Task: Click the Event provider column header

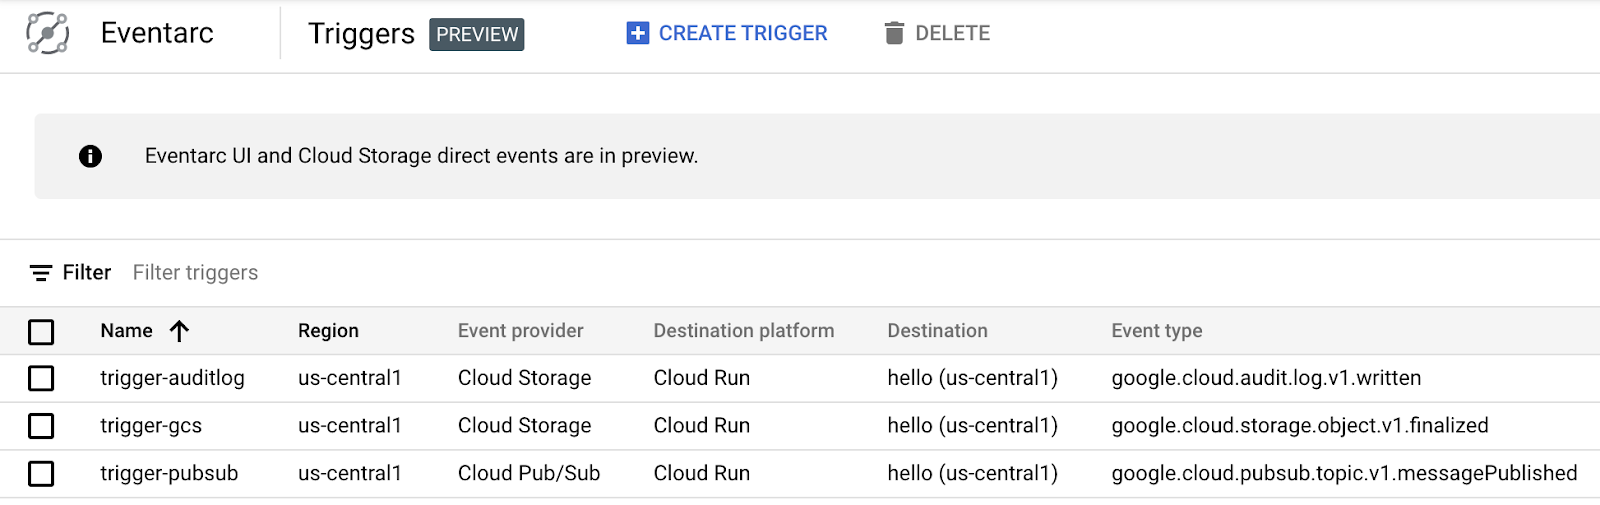Action: click(520, 331)
